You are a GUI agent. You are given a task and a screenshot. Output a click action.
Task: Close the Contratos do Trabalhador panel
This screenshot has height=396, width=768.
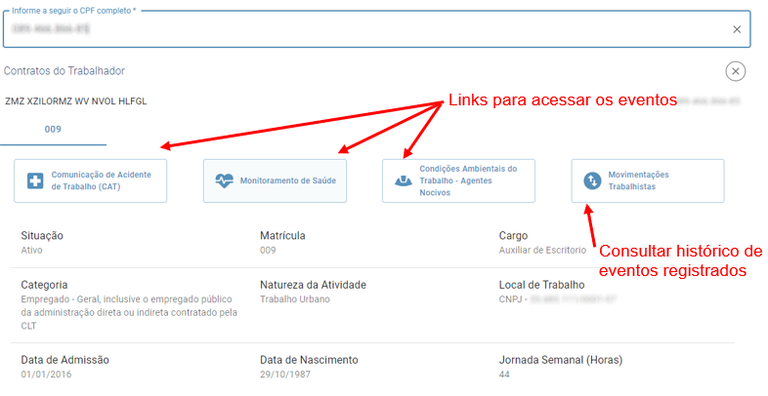[735, 72]
